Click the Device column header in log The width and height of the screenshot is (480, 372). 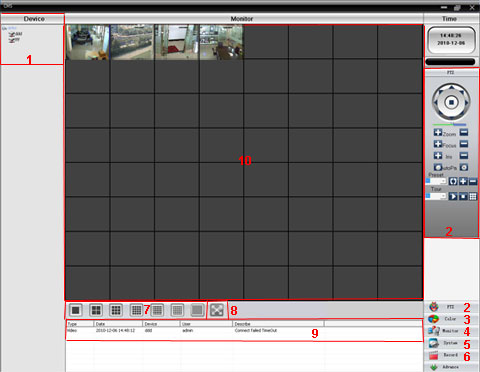click(x=162, y=324)
